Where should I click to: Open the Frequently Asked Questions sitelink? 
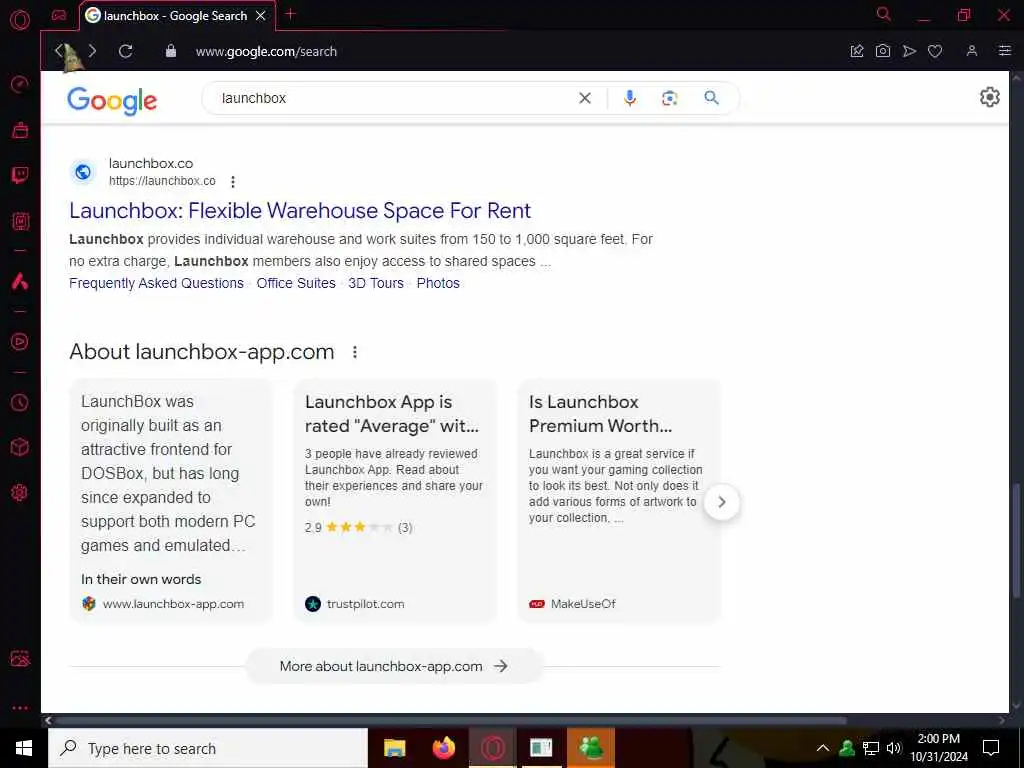(x=156, y=283)
